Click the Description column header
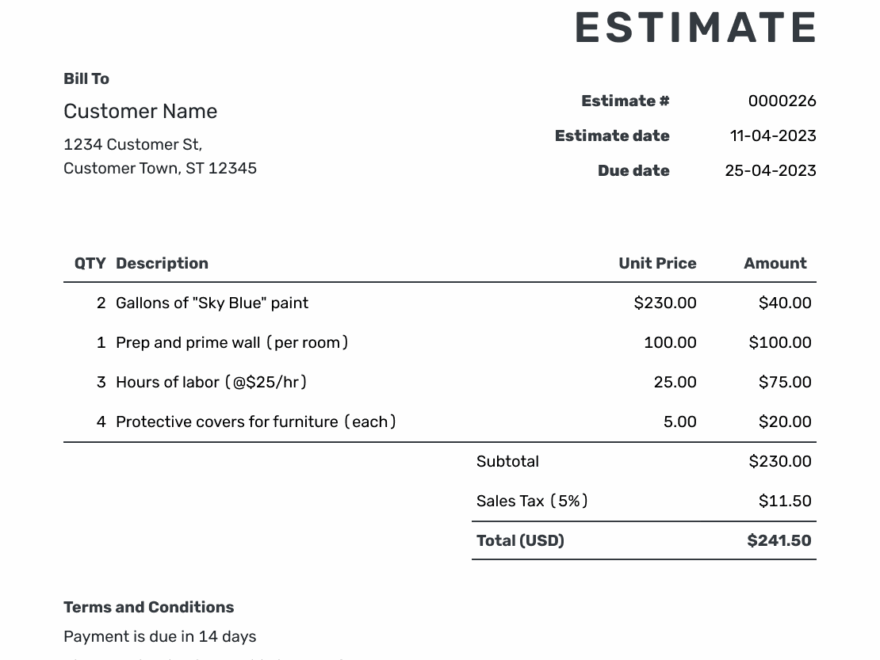This screenshot has height=660, width=880. coord(162,263)
